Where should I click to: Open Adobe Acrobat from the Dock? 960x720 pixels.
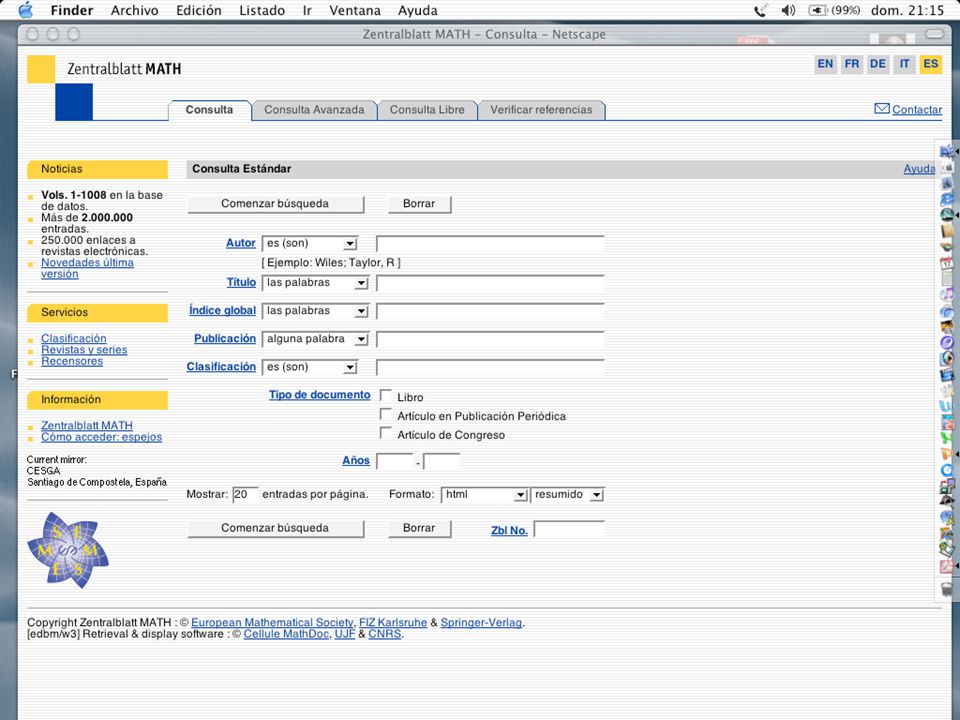click(947, 566)
